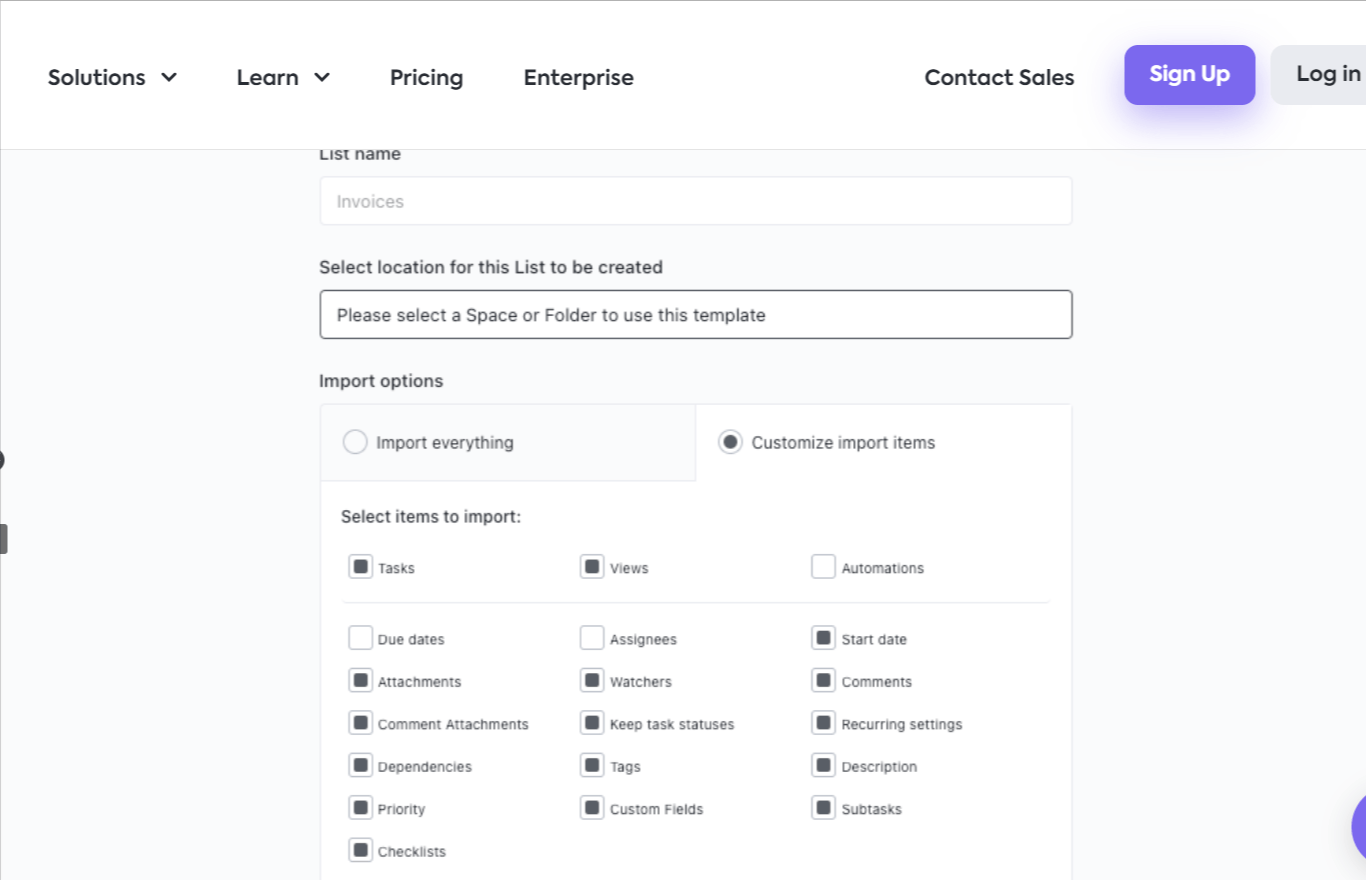Screen dimensions: 1366x880
Task: Check the Due dates checkbox
Action: pyautogui.click(x=360, y=638)
